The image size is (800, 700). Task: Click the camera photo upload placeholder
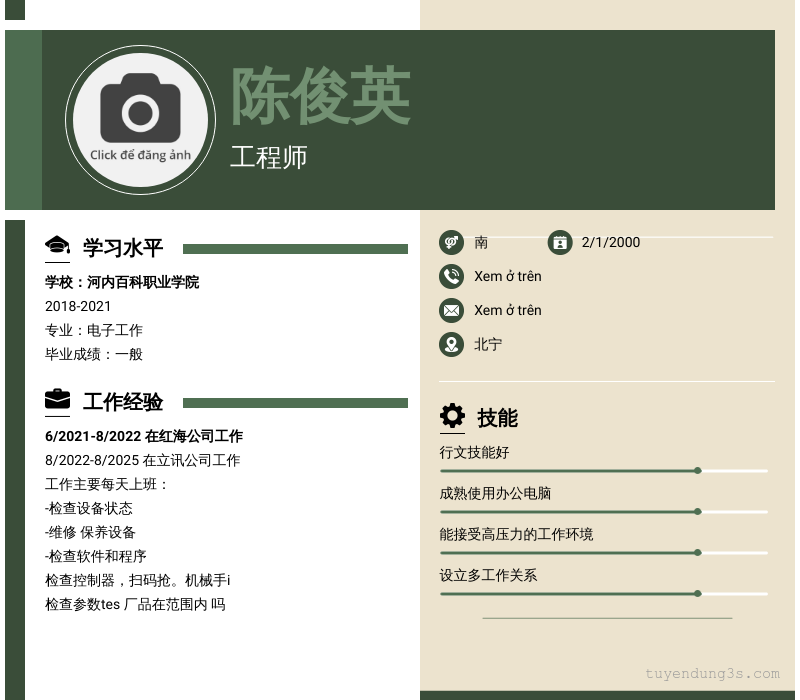click(x=140, y=120)
